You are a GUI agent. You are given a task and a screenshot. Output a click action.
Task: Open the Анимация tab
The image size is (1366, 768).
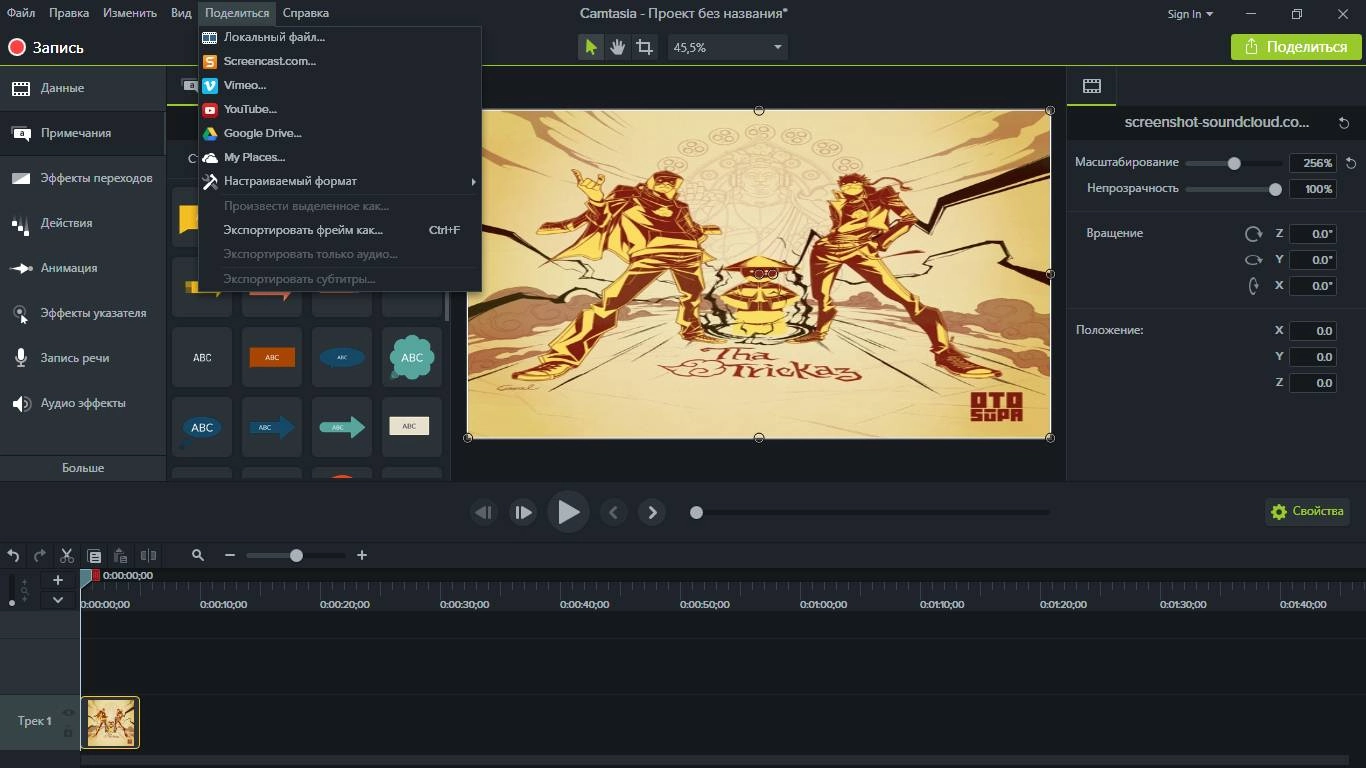point(83,268)
